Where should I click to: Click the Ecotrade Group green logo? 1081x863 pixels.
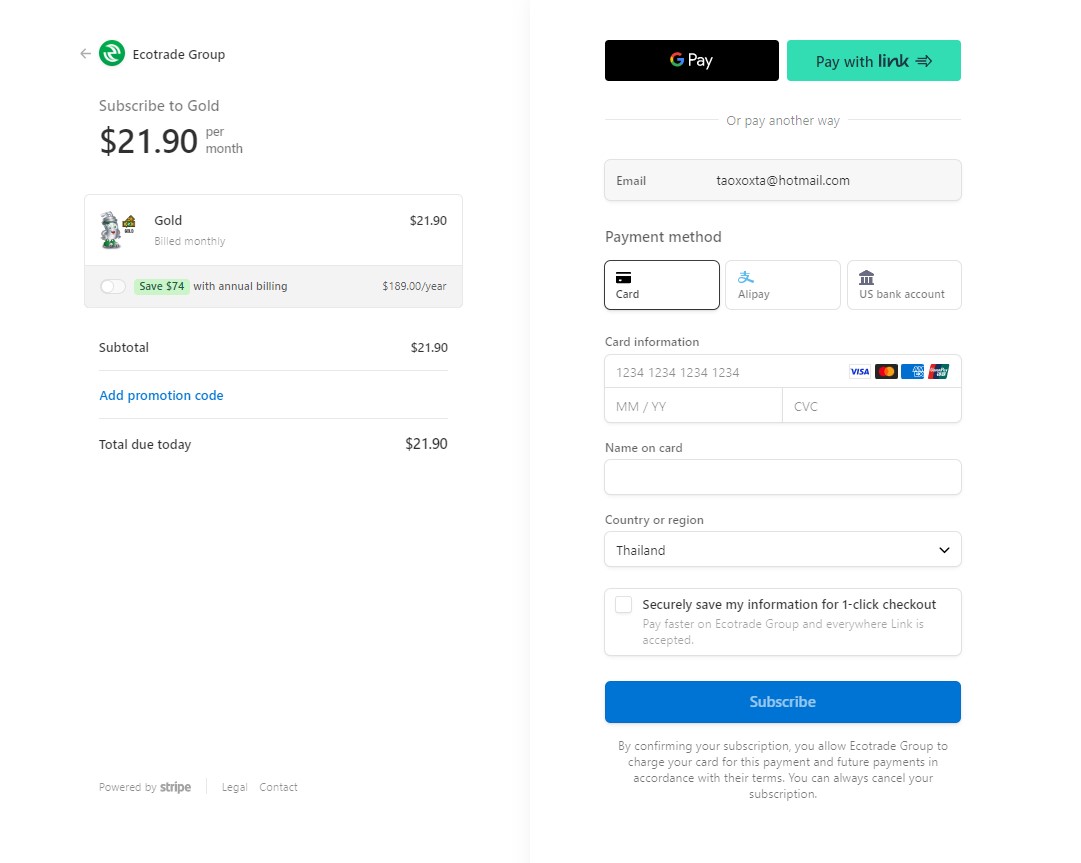[112, 54]
